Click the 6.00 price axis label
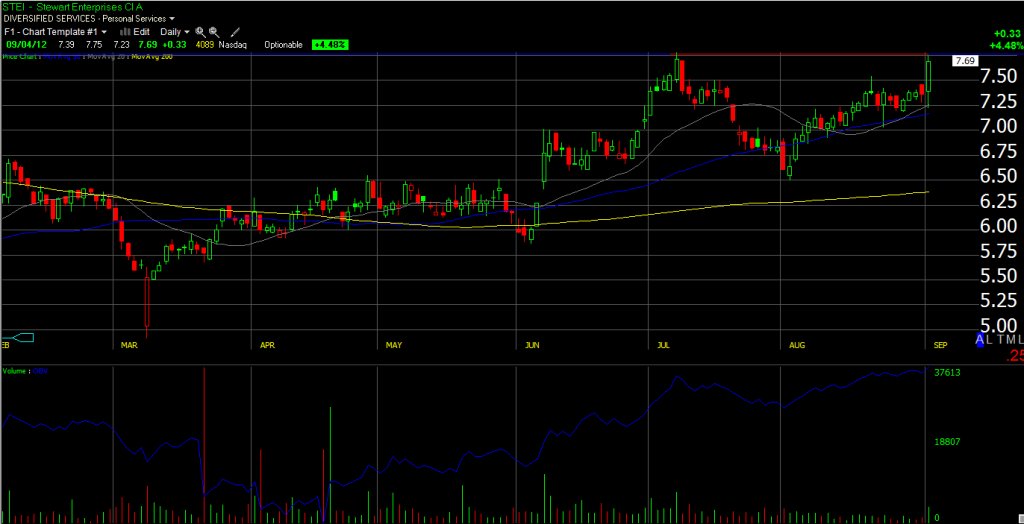Screen dimensions: 1024x524 1000,226
